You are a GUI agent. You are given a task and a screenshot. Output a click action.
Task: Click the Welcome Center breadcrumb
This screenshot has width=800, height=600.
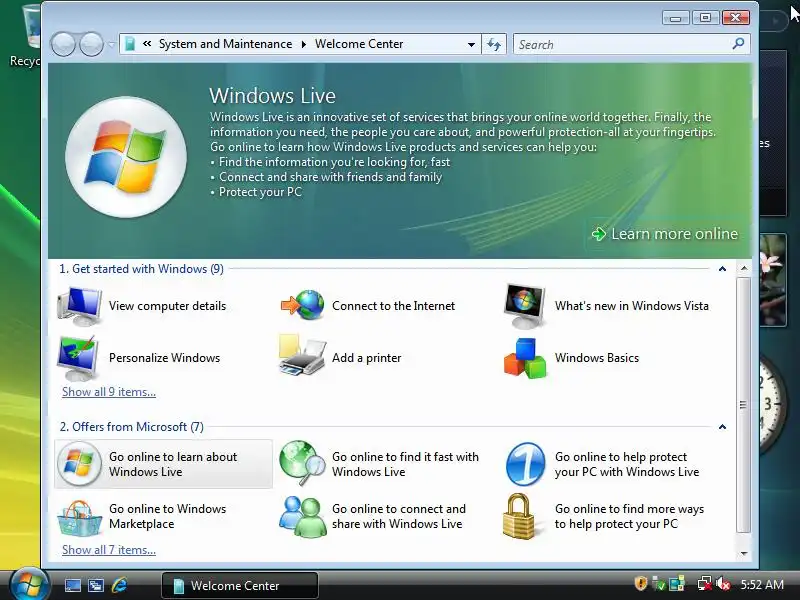pyautogui.click(x=359, y=44)
